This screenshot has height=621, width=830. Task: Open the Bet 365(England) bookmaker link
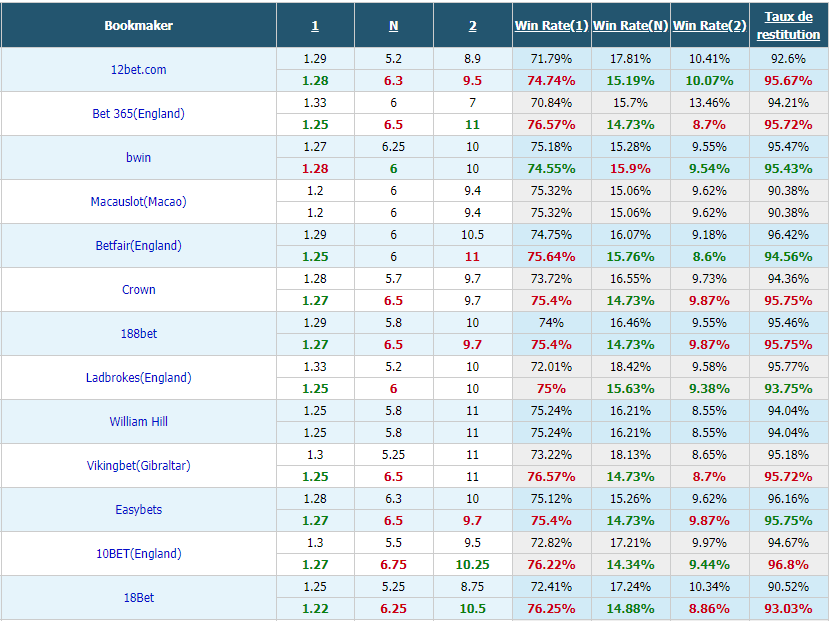(x=138, y=114)
